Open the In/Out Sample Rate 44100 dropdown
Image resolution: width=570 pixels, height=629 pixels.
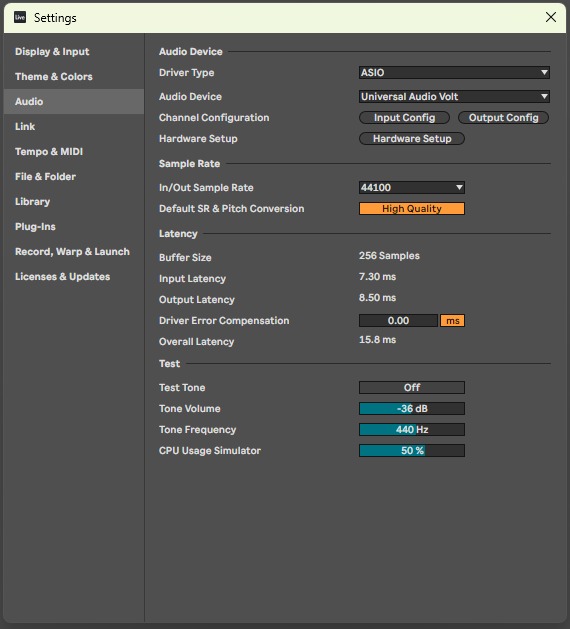[412, 187]
